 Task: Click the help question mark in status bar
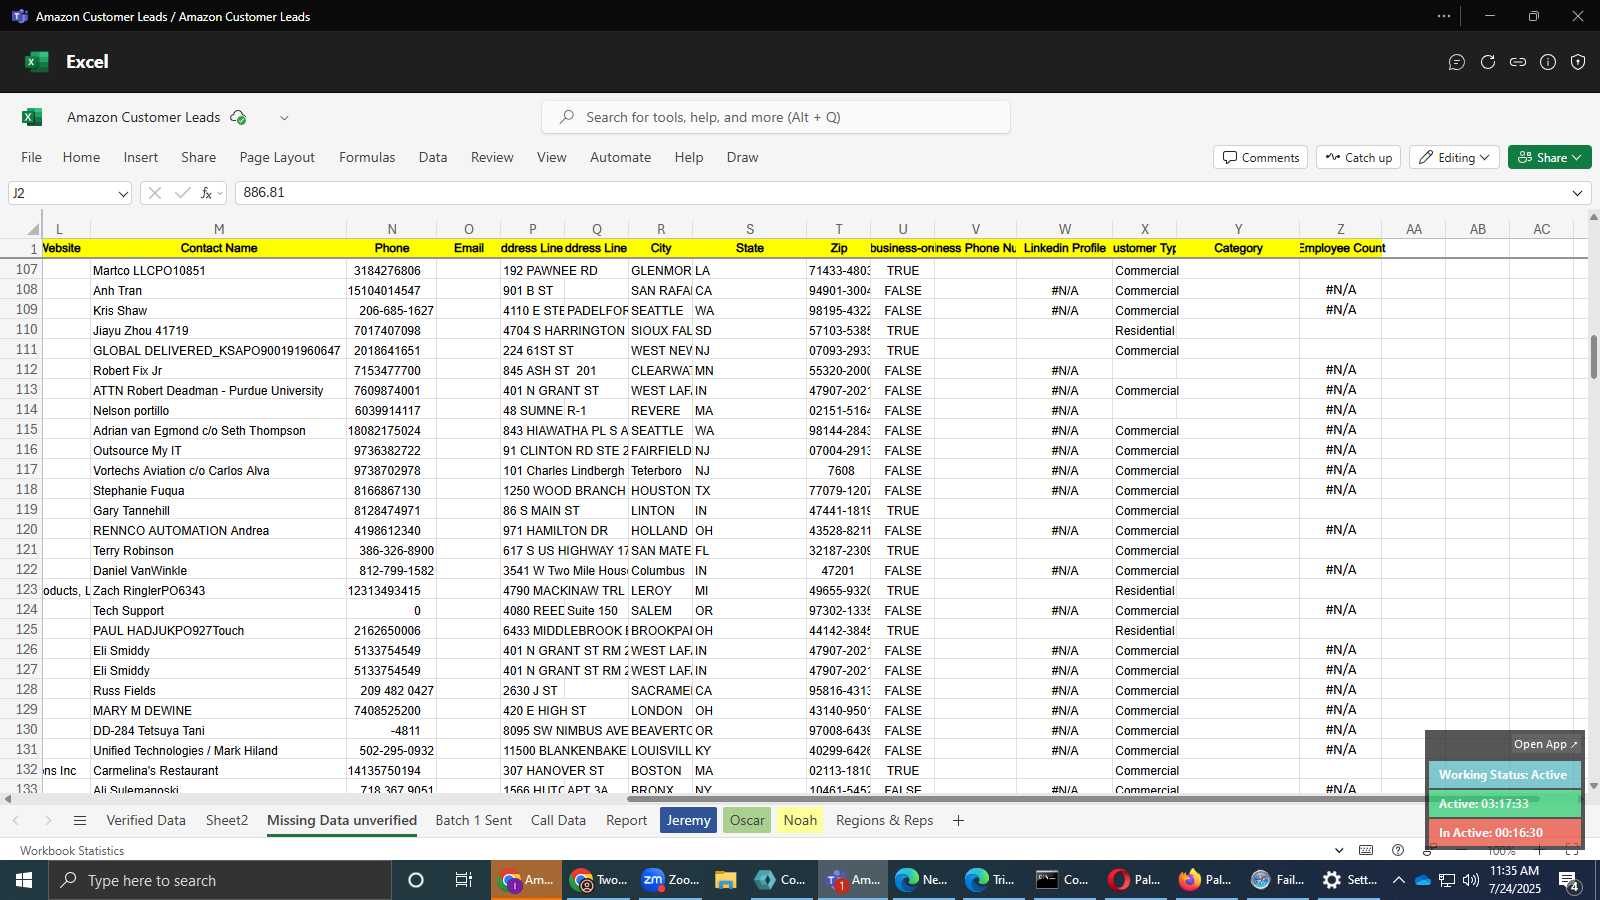[x=1398, y=850]
